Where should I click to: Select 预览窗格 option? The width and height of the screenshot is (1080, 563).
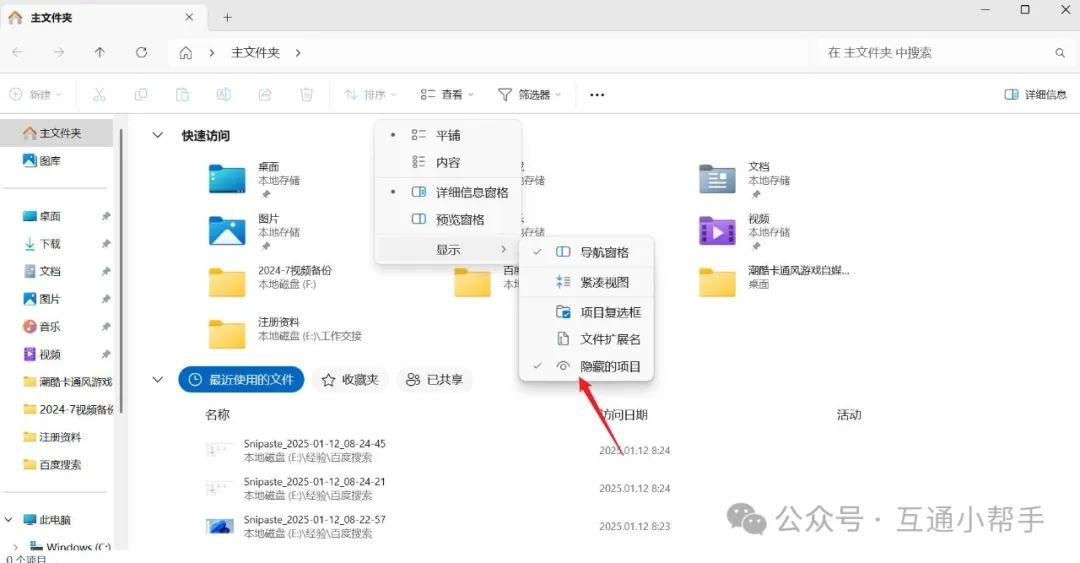coord(448,220)
